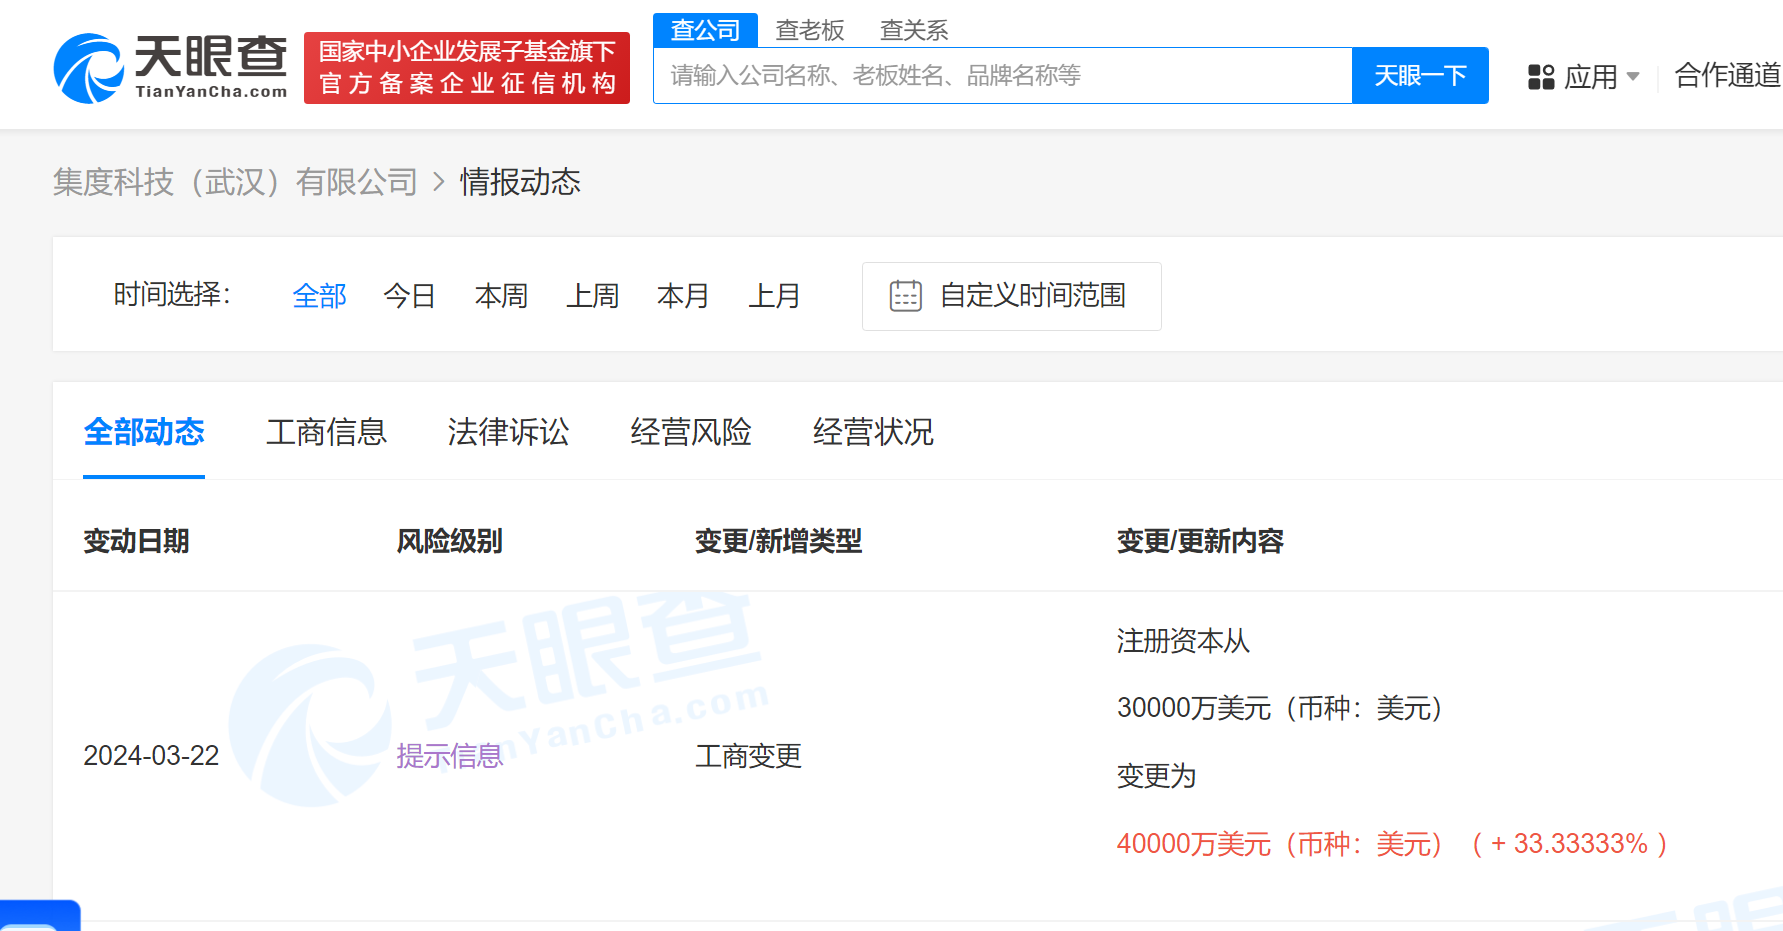Open the 工商信息 tab
This screenshot has height=931, width=1783.
coord(326,432)
